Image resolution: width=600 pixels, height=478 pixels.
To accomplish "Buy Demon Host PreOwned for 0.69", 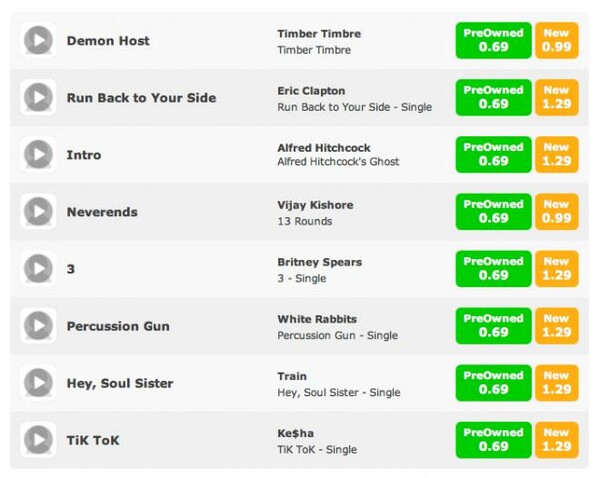I will coord(493,40).
